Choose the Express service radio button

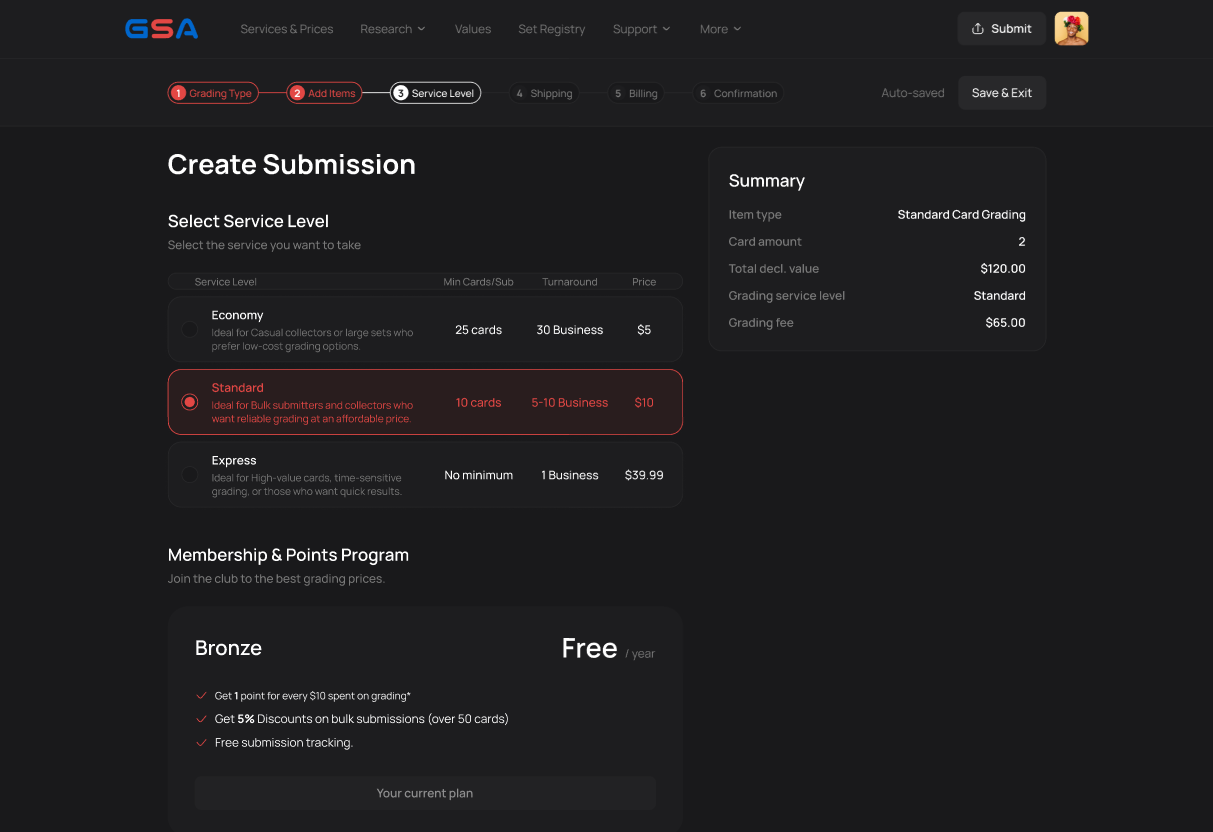(x=189, y=475)
